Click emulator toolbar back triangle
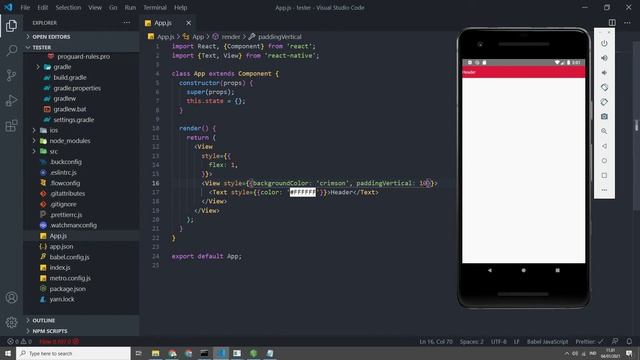The width and height of the screenshot is (640, 360). 604,146
